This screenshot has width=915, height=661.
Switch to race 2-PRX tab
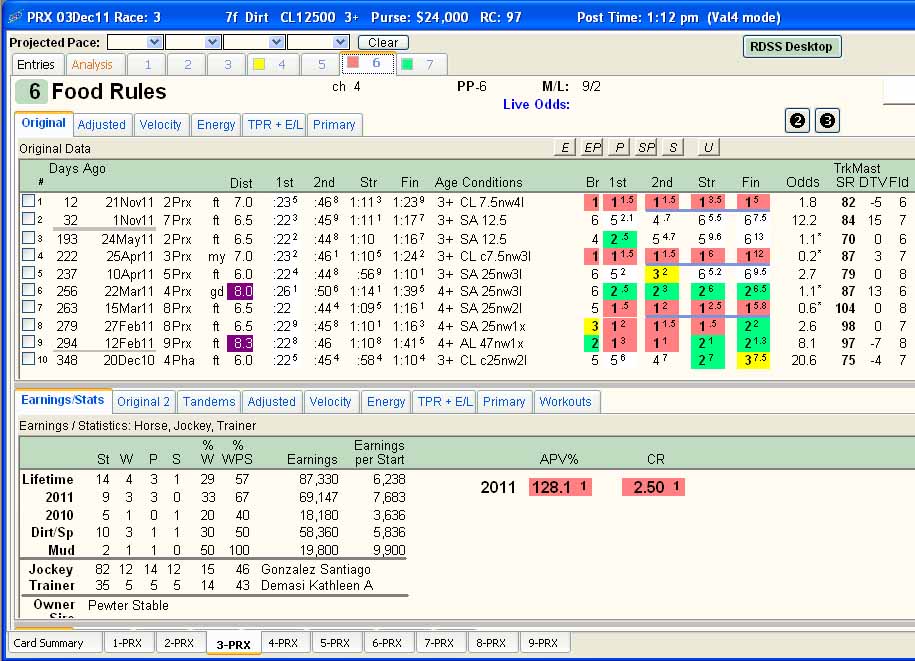pyautogui.click(x=179, y=643)
